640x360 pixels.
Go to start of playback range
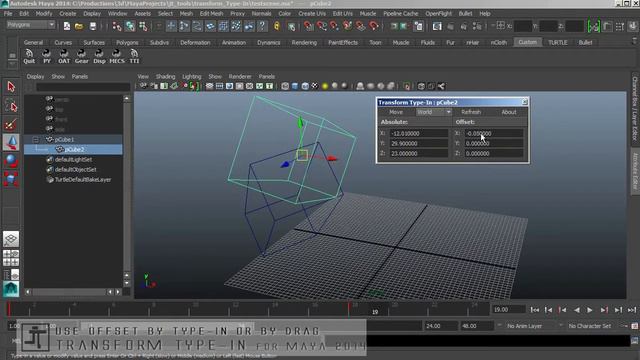(535, 310)
